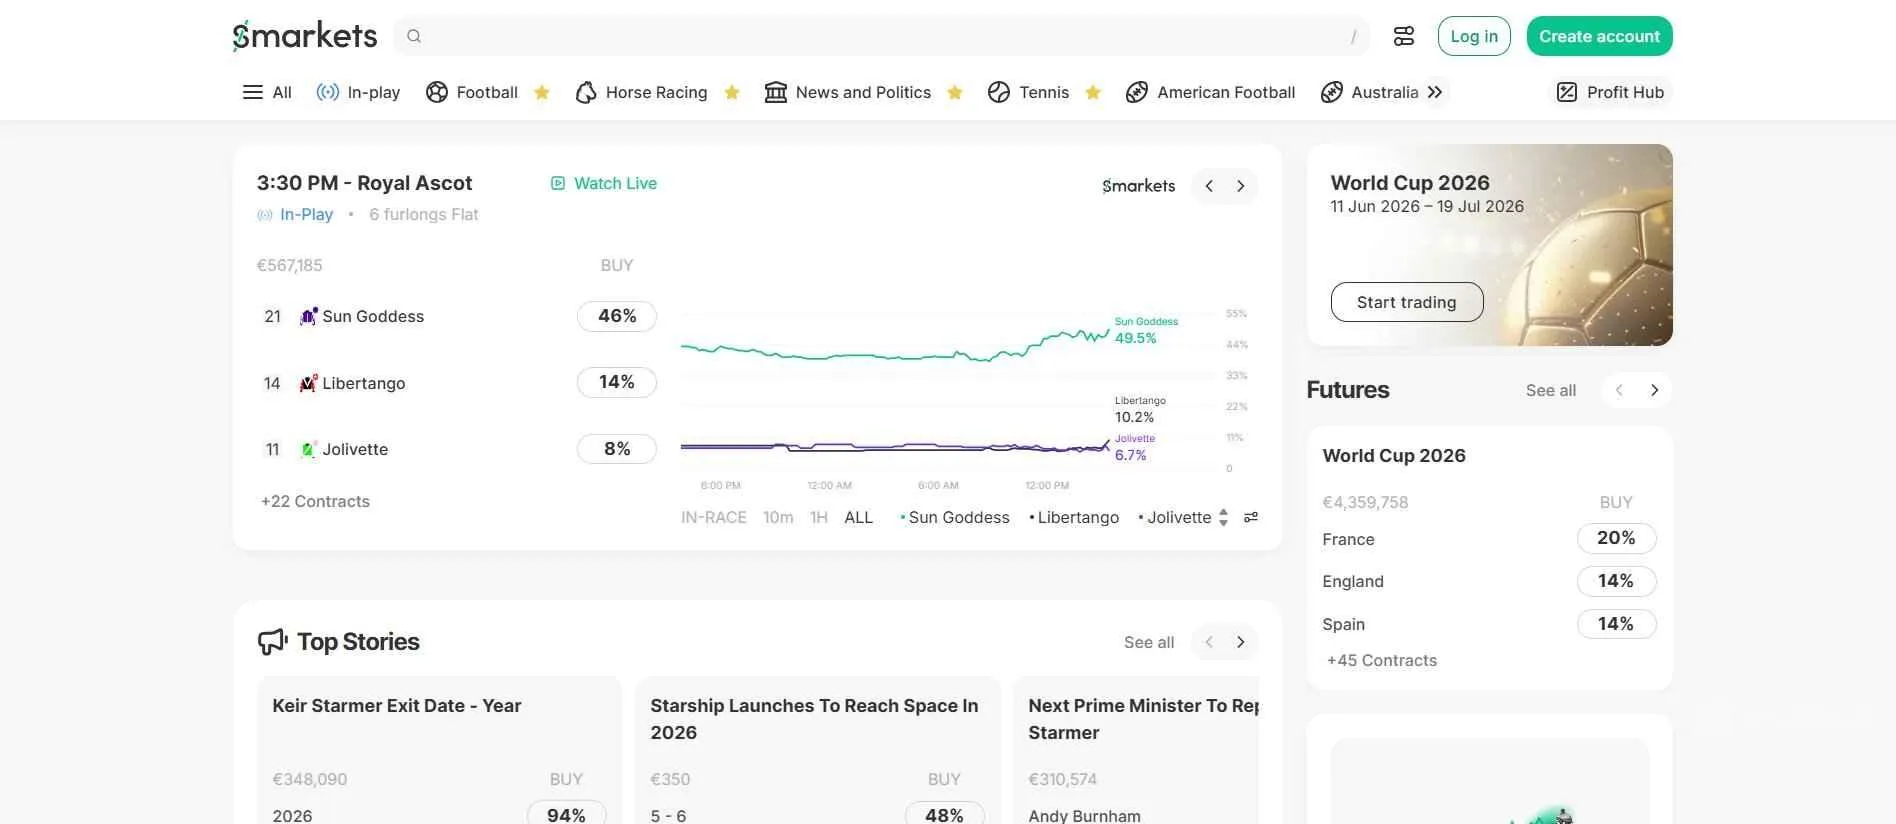Open the Next Prime Minister To Replace Starmer story

coord(1143,719)
